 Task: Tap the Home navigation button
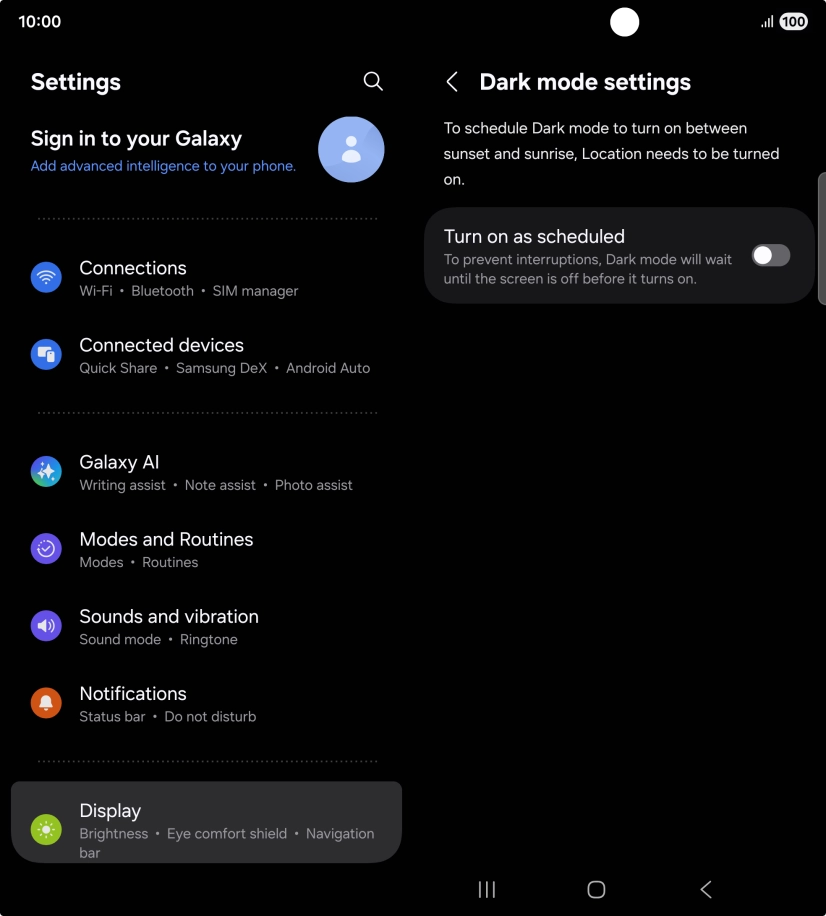[596, 890]
